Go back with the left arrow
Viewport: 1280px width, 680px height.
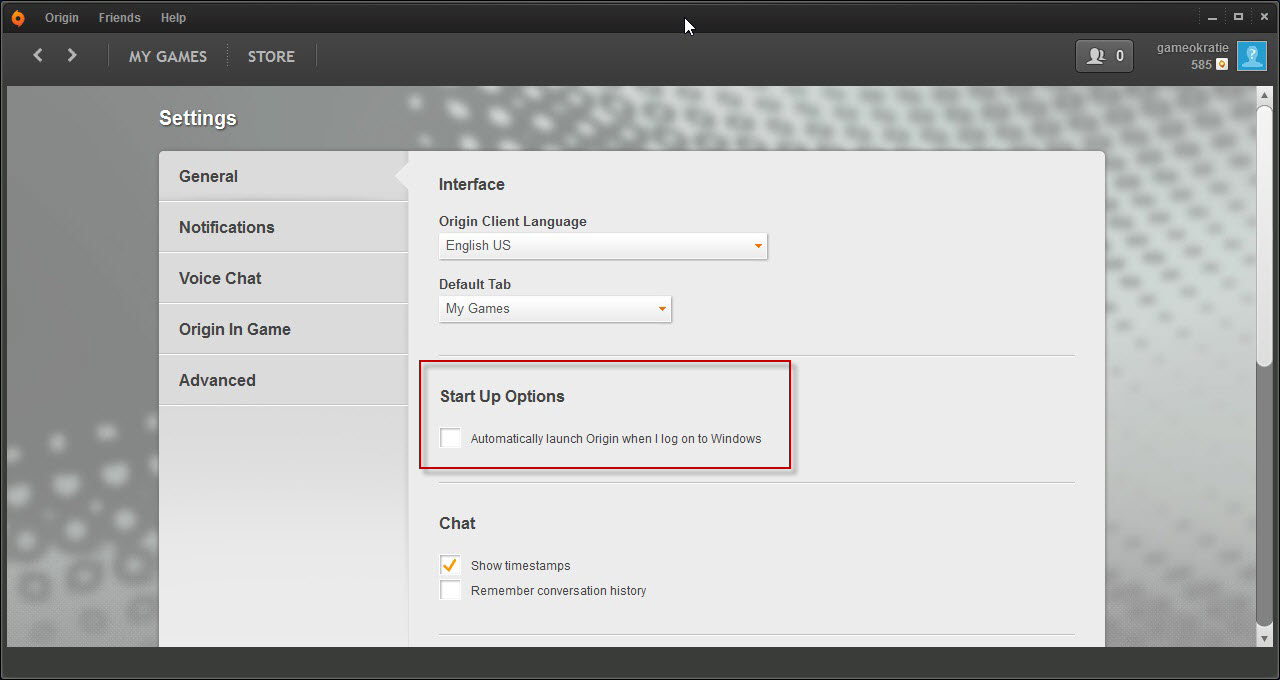coord(38,55)
